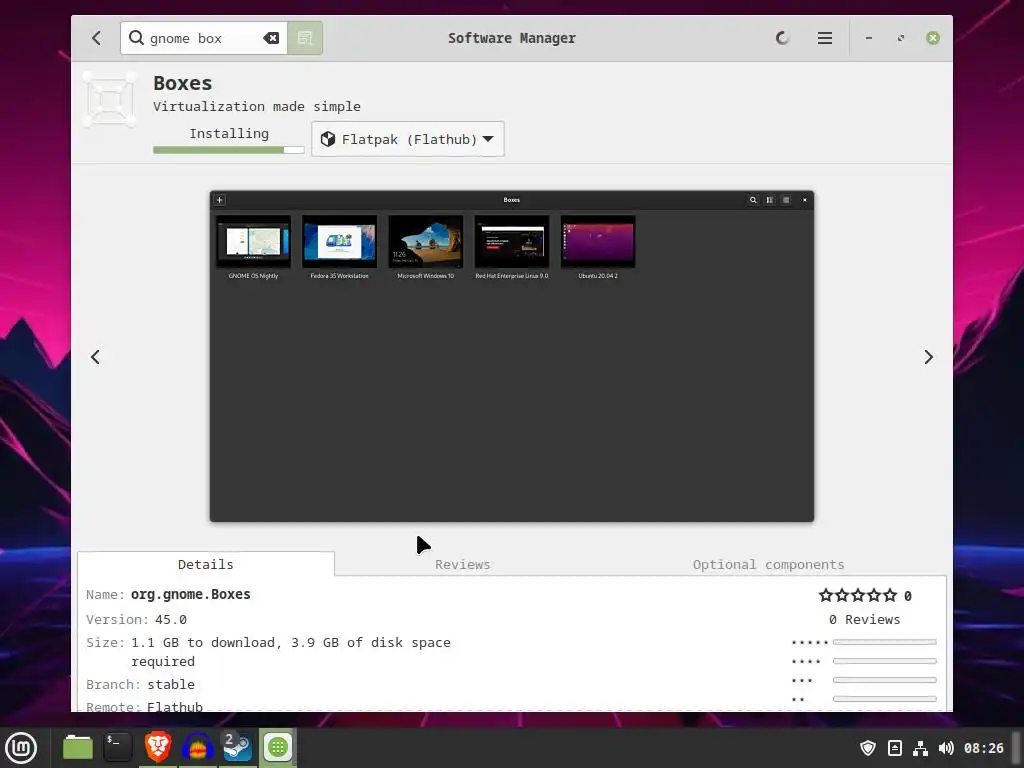Open the hamburger menu in the header

(x=825, y=38)
